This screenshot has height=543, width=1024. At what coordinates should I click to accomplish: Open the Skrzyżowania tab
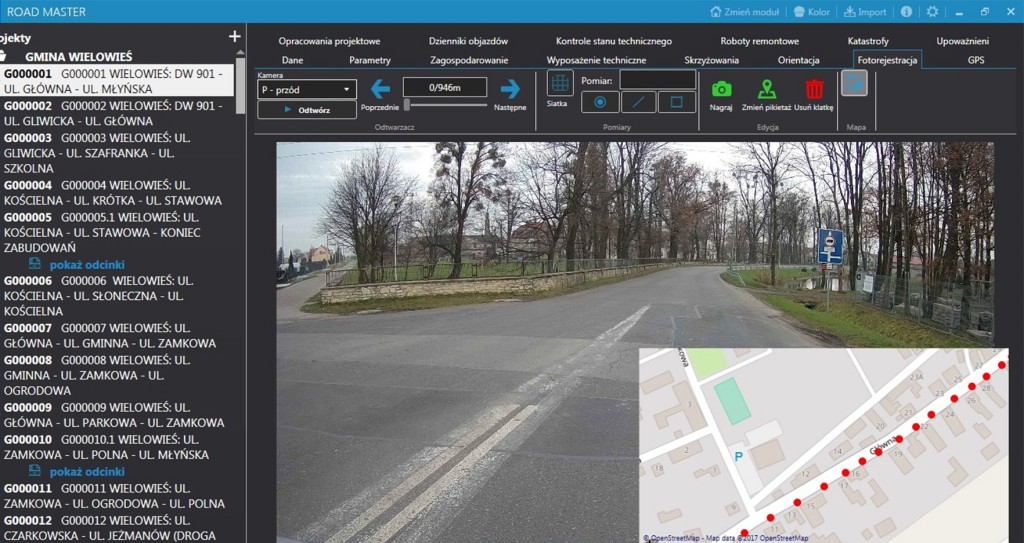712,59
